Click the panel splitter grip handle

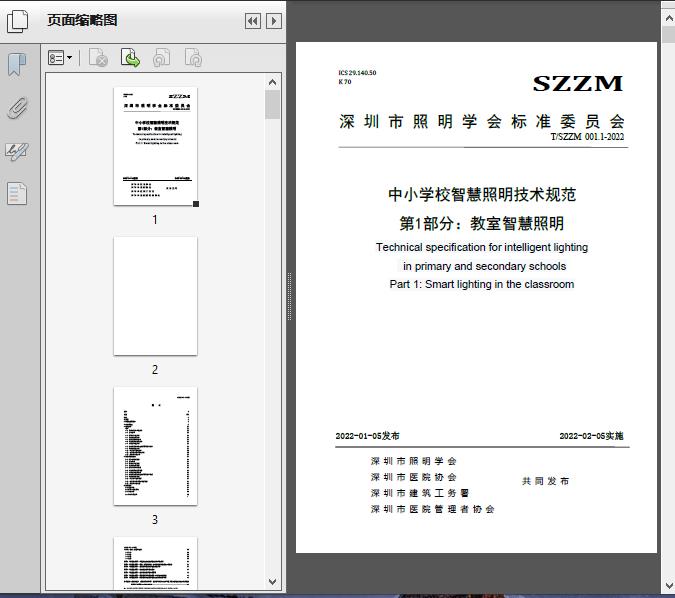pos(290,296)
